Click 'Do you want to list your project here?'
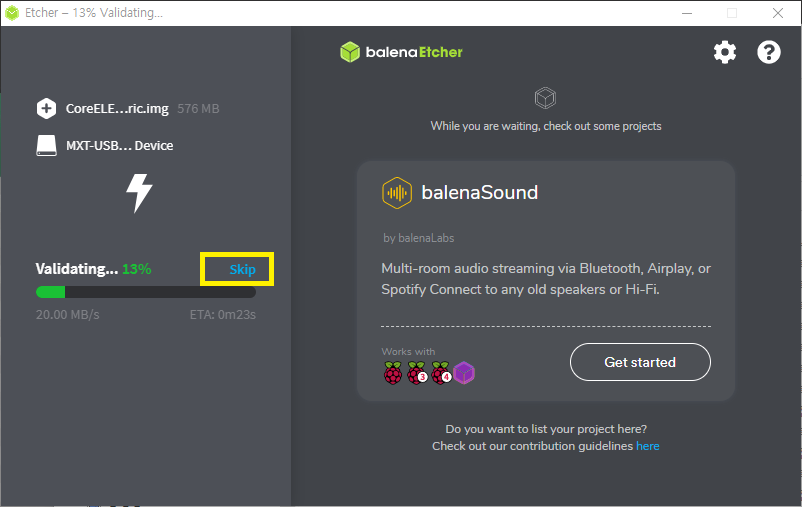 point(546,429)
